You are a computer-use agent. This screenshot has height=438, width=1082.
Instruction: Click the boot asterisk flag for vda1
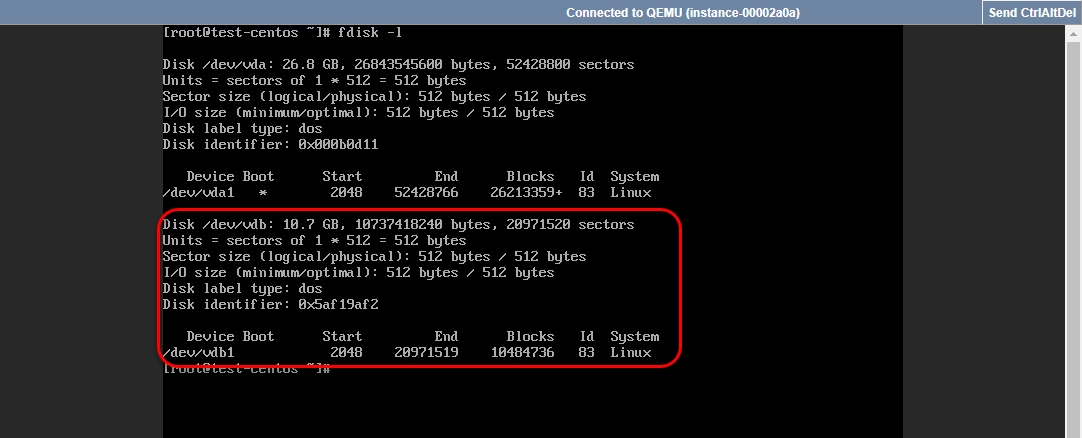coord(262,193)
